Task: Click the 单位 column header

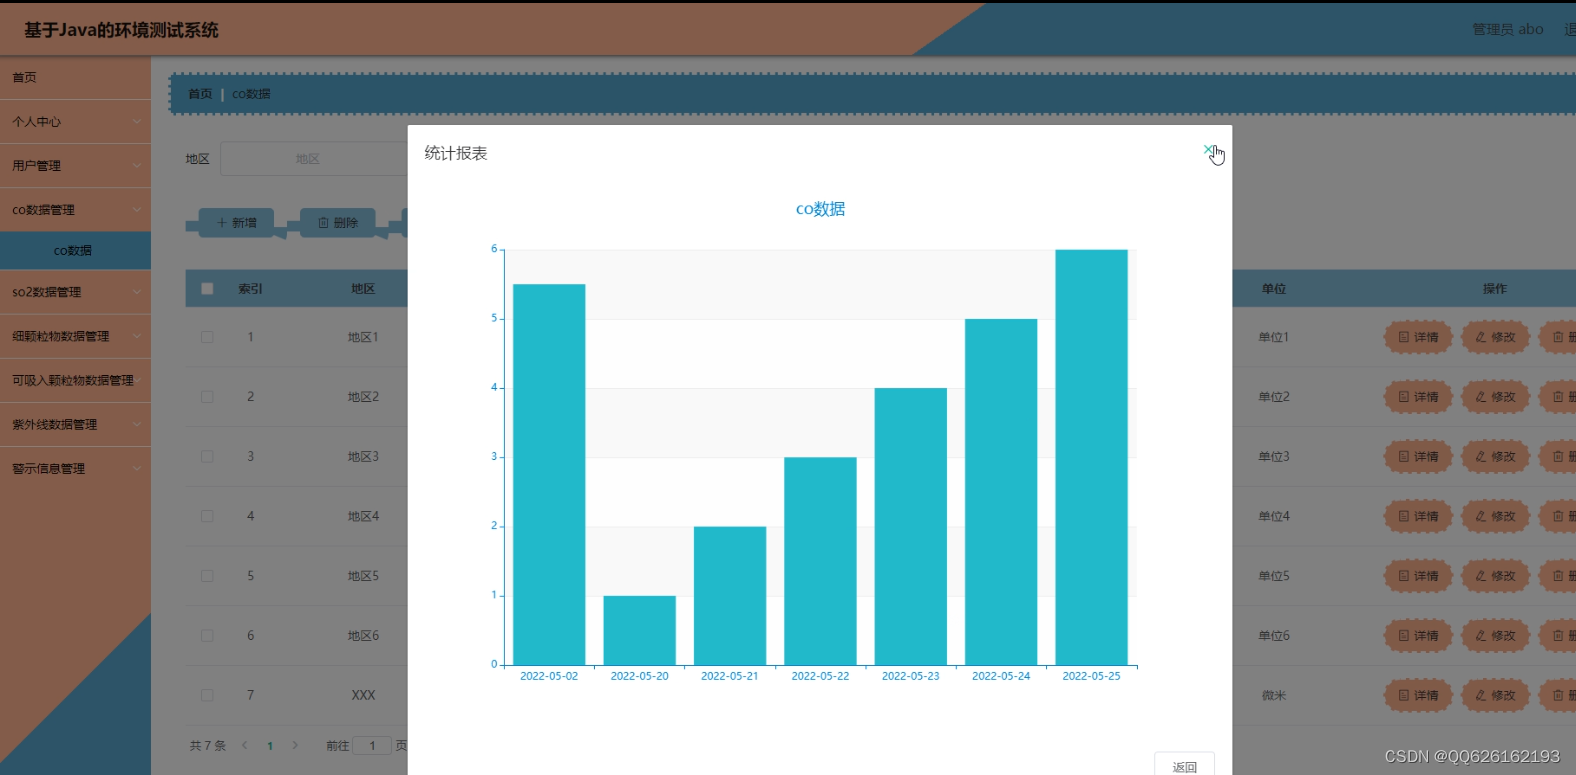Action: pos(1273,289)
